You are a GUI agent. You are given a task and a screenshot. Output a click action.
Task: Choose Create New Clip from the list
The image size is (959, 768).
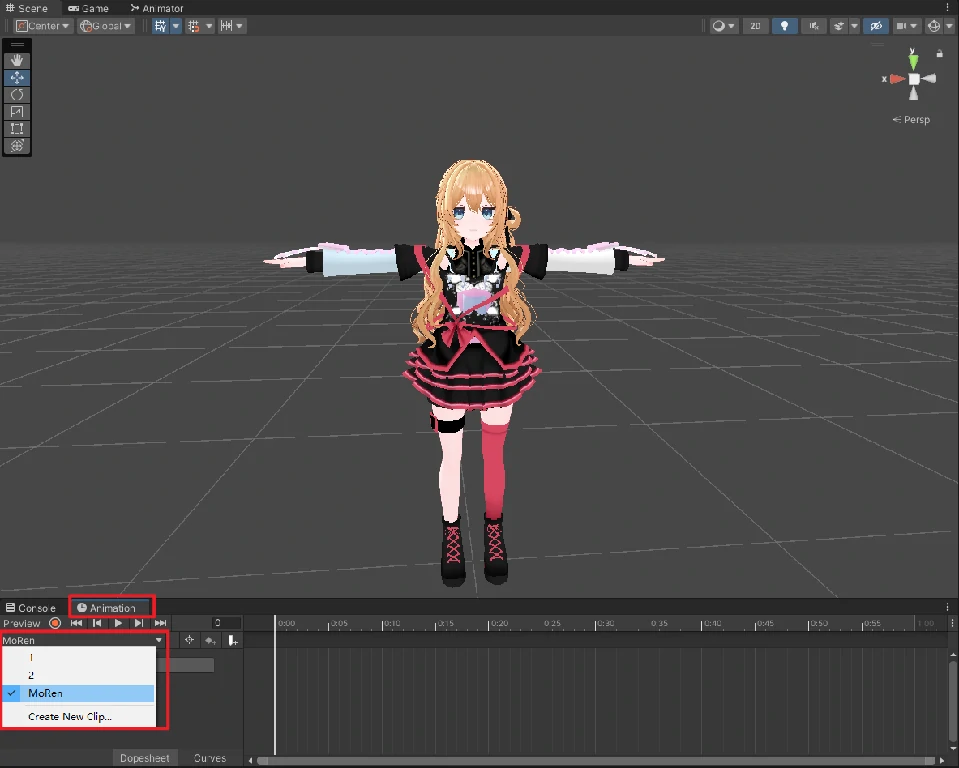(x=70, y=716)
